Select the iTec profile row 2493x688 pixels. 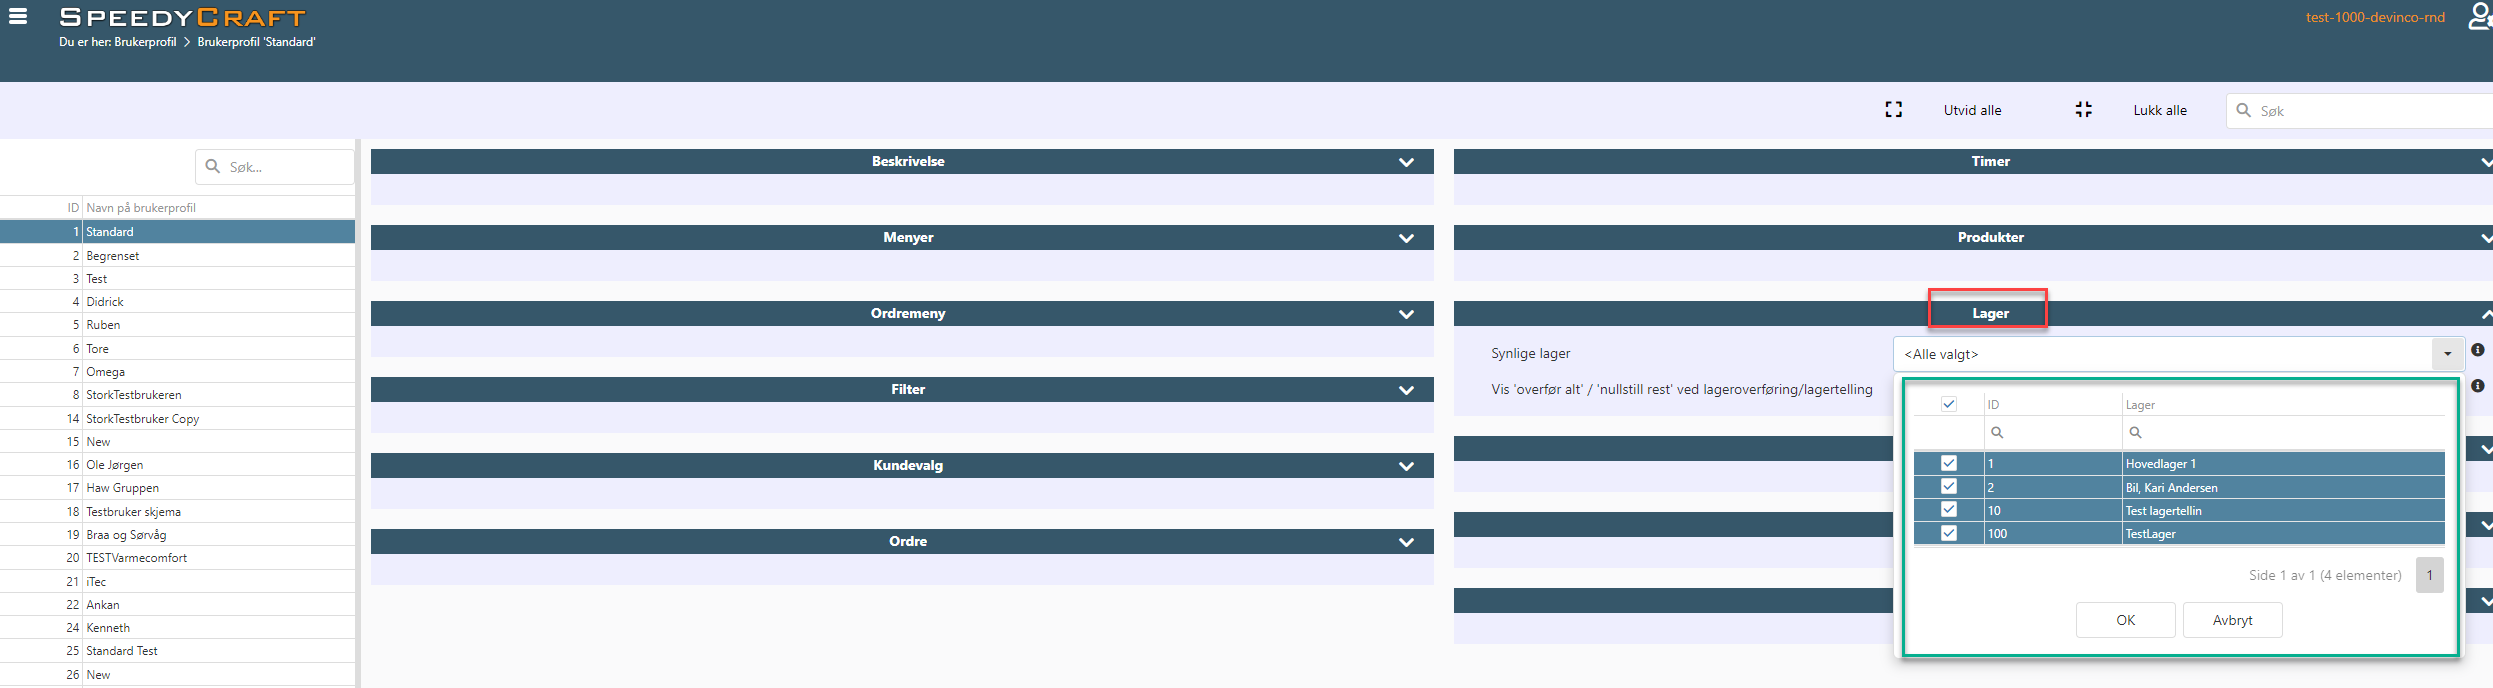[x=177, y=582]
